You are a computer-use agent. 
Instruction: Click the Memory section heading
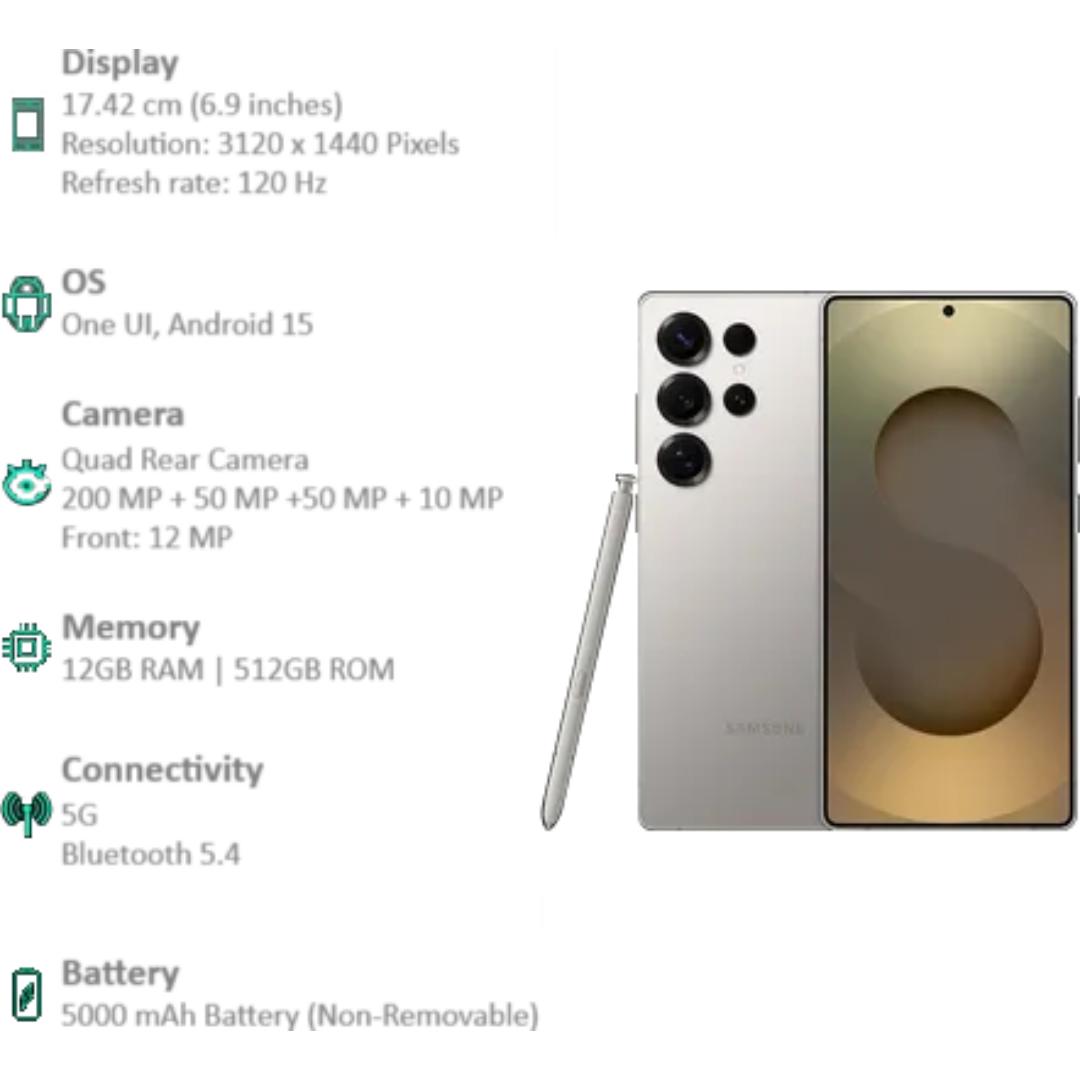tap(131, 627)
